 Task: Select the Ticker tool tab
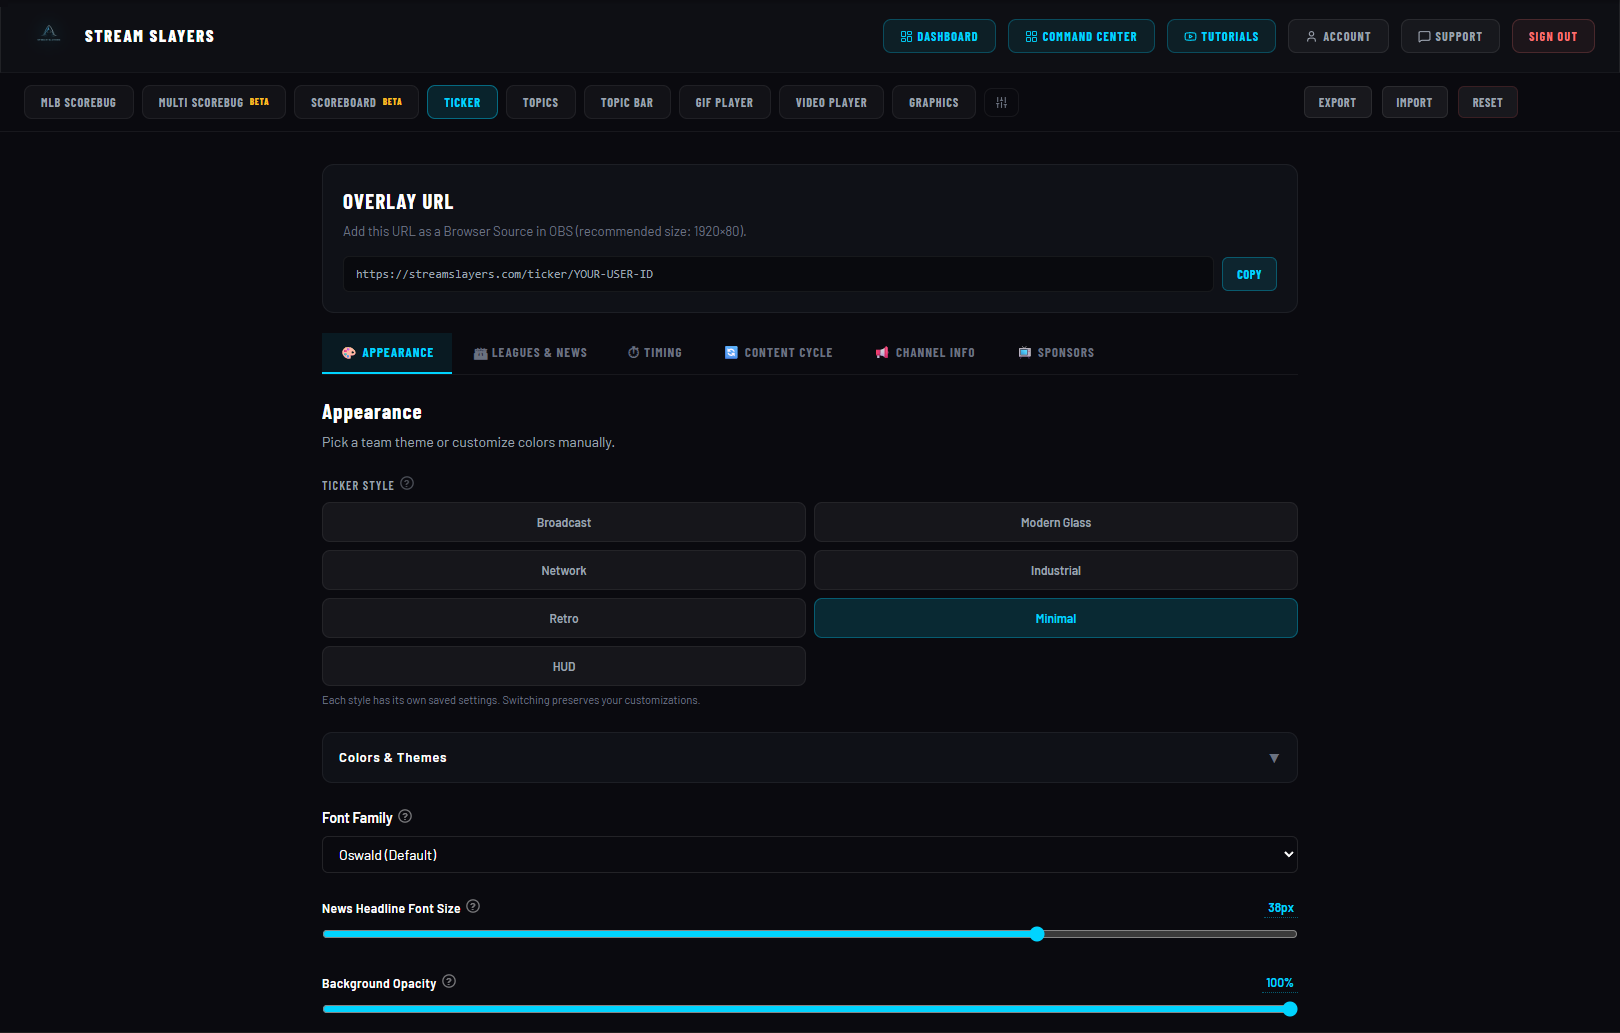pyautogui.click(x=462, y=102)
